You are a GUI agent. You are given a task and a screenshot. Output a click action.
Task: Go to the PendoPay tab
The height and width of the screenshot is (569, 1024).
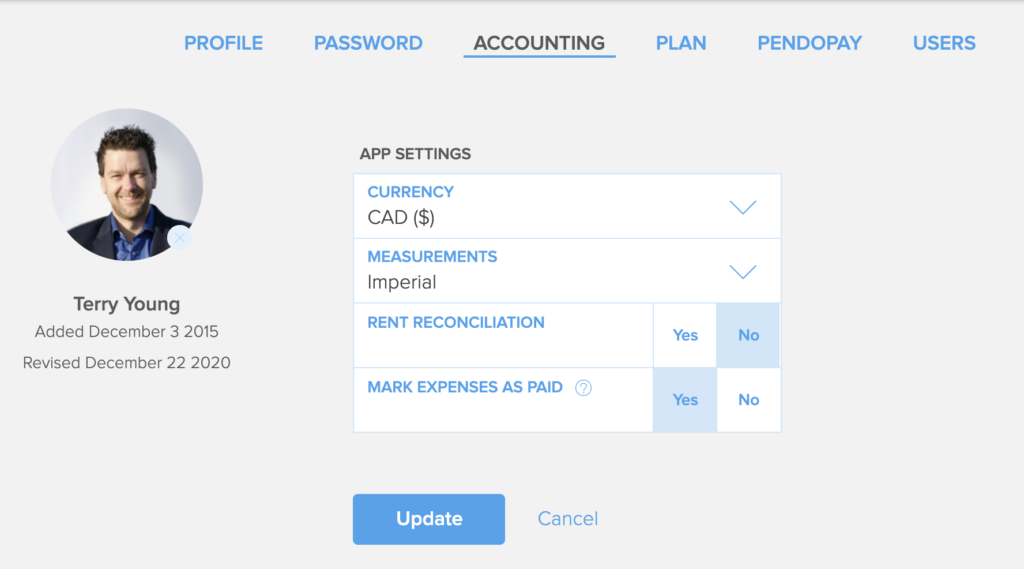[810, 43]
